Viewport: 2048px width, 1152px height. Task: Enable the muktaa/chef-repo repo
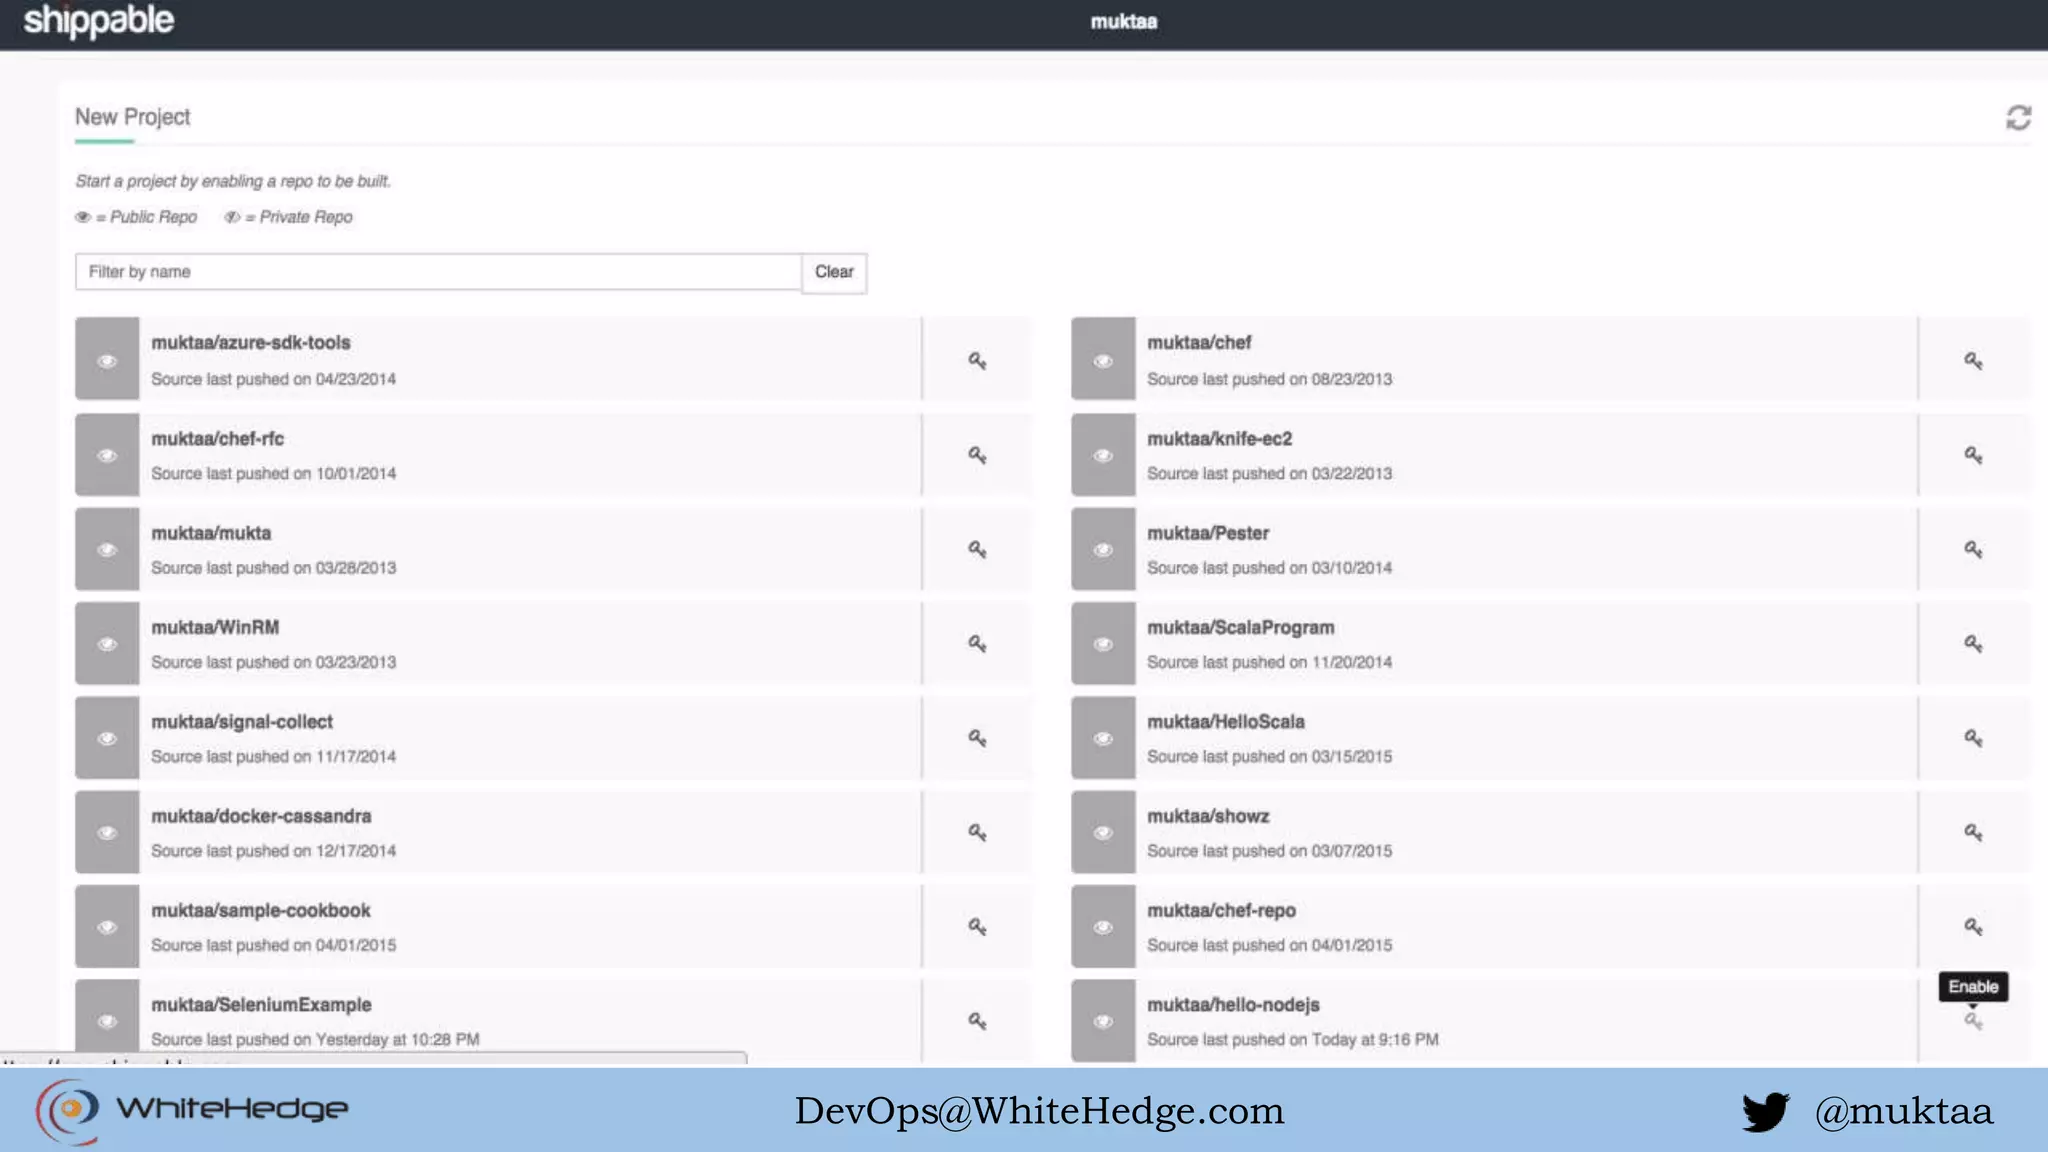[1973, 927]
